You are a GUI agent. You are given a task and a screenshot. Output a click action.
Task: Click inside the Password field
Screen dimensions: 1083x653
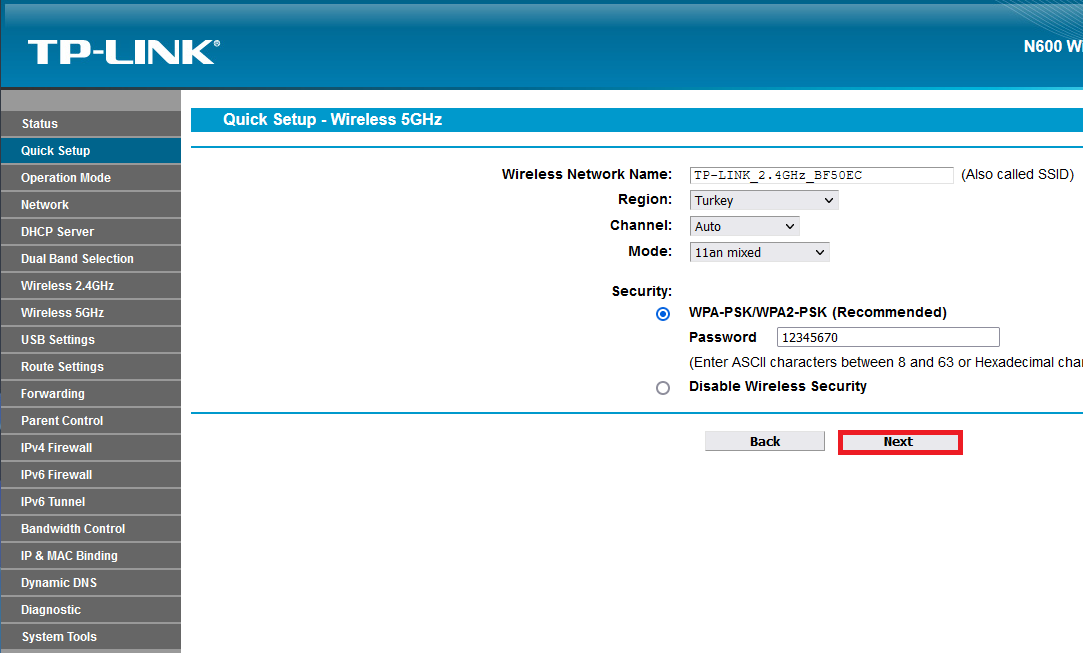click(886, 336)
